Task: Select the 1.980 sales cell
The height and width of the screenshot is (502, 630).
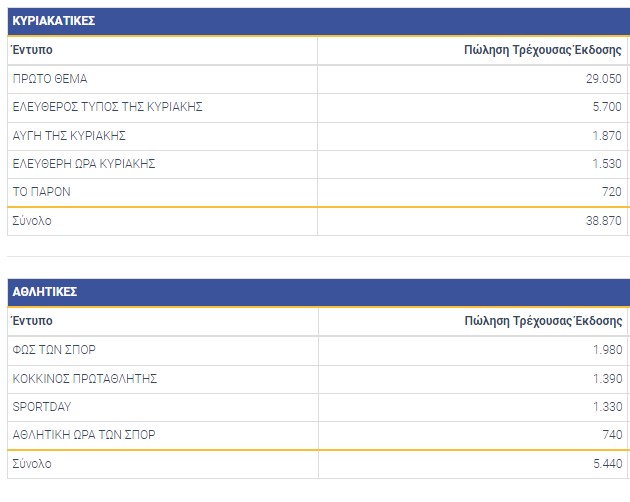Action: tap(606, 349)
